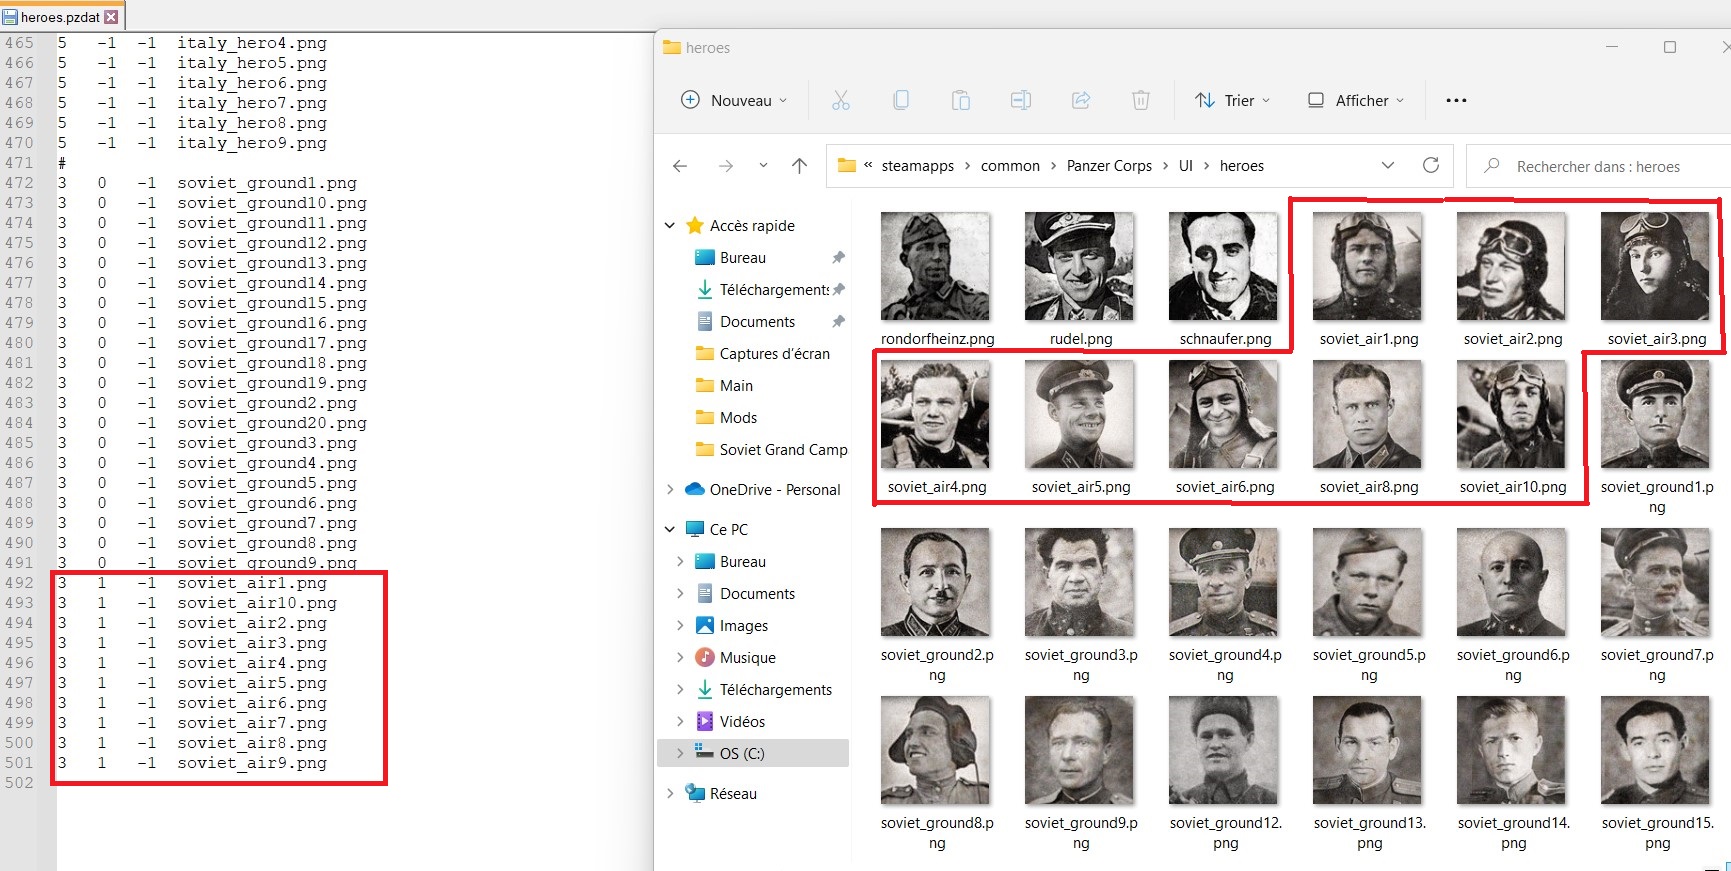The image size is (1731, 871).
Task: Expand the Images folder node
Action: (x=680, y=626)
